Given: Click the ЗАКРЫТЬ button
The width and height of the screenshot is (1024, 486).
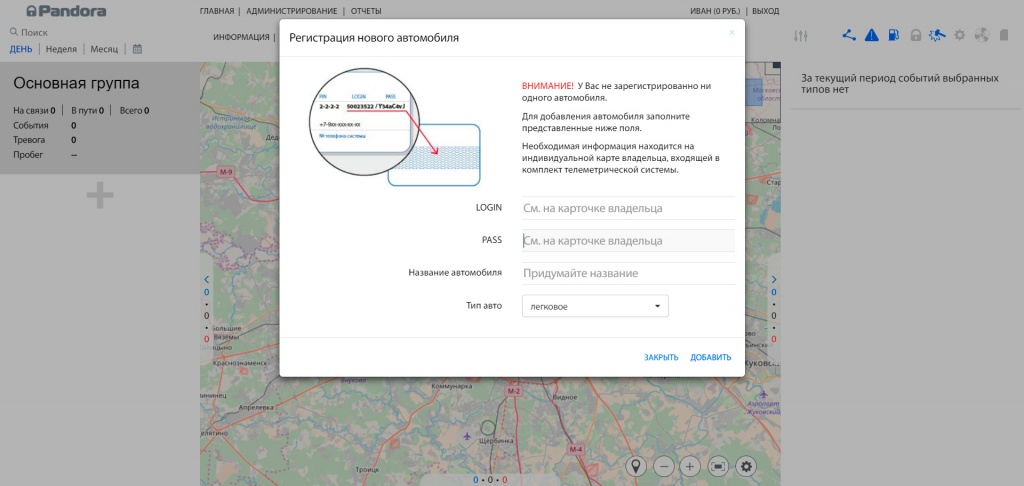Looking at the screenshot, I should [661, 357].
